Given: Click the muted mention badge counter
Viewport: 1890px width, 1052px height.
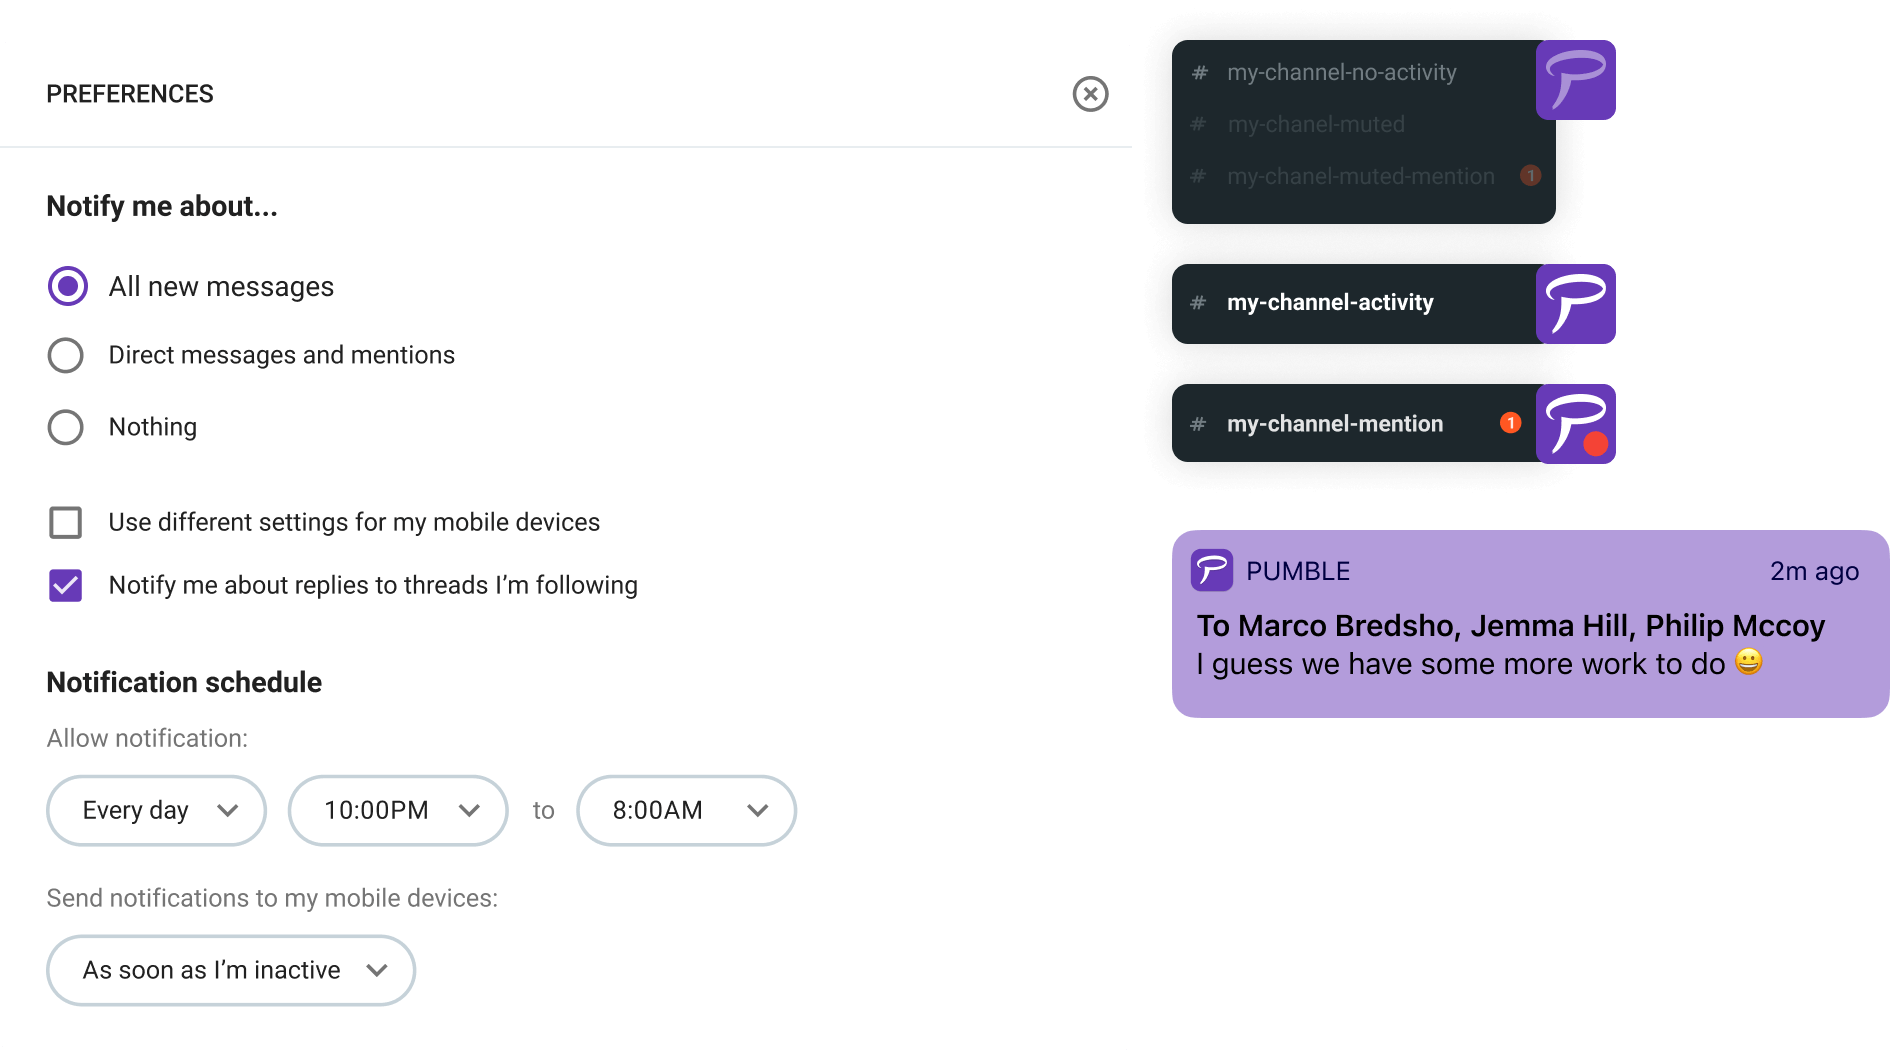Looking at the screenshot, I should (x=1530, y=176).
